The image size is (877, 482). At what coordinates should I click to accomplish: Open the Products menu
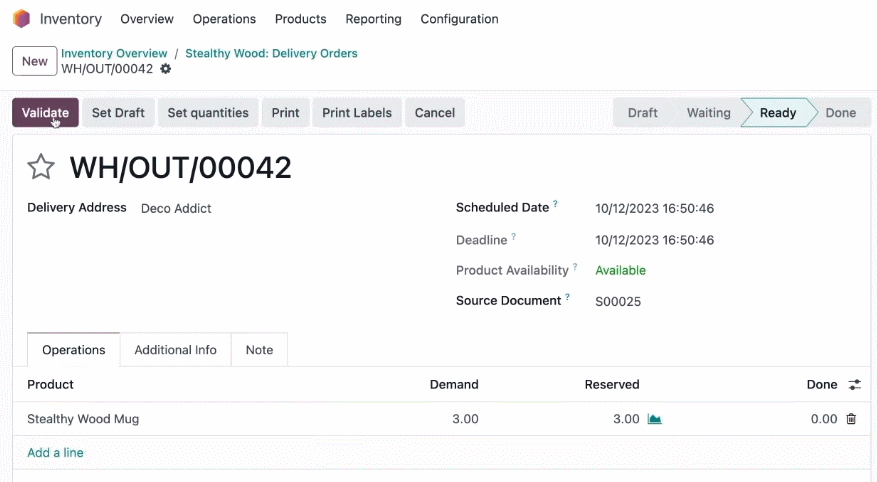(x=300, y=19)
